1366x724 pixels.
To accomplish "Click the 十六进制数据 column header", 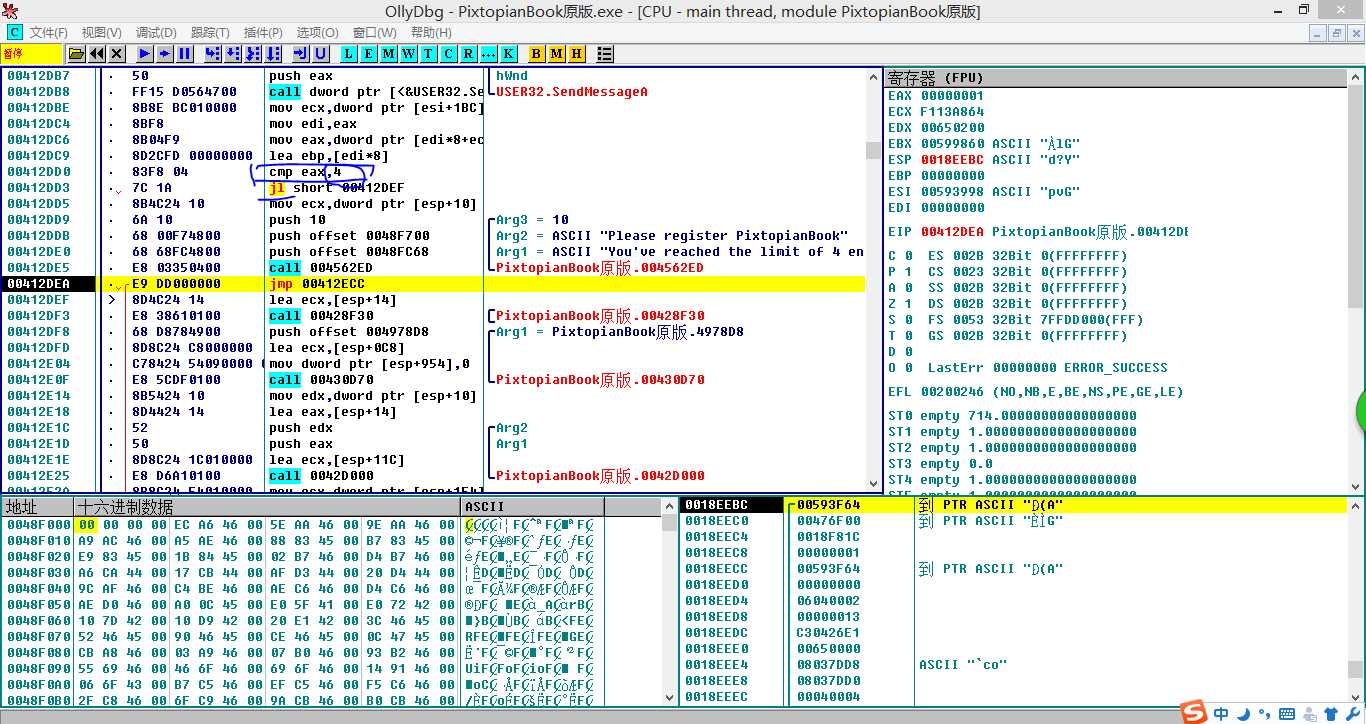I will [268, 507].
